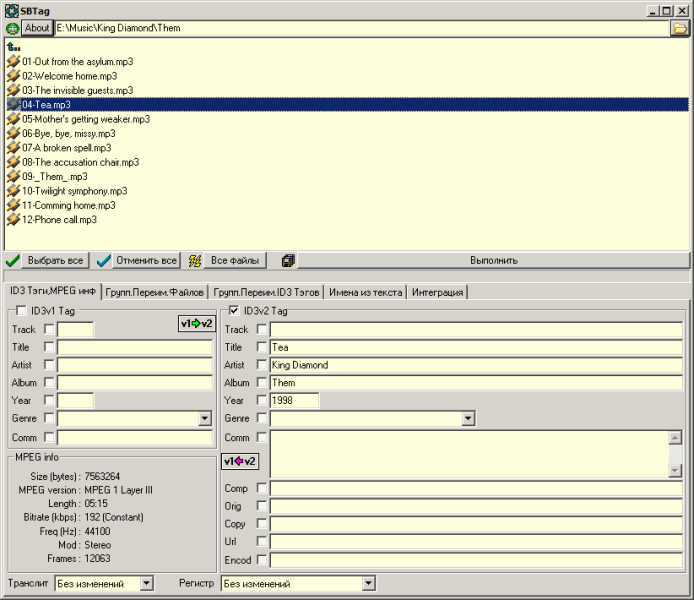Click green checkmark icon for Выбрать все

tap(13, 261)
